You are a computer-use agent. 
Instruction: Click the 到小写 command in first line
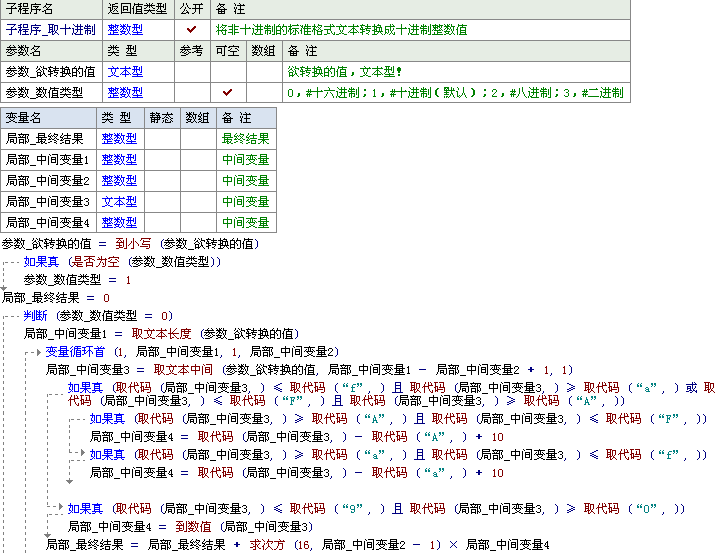tap(135, 244)
